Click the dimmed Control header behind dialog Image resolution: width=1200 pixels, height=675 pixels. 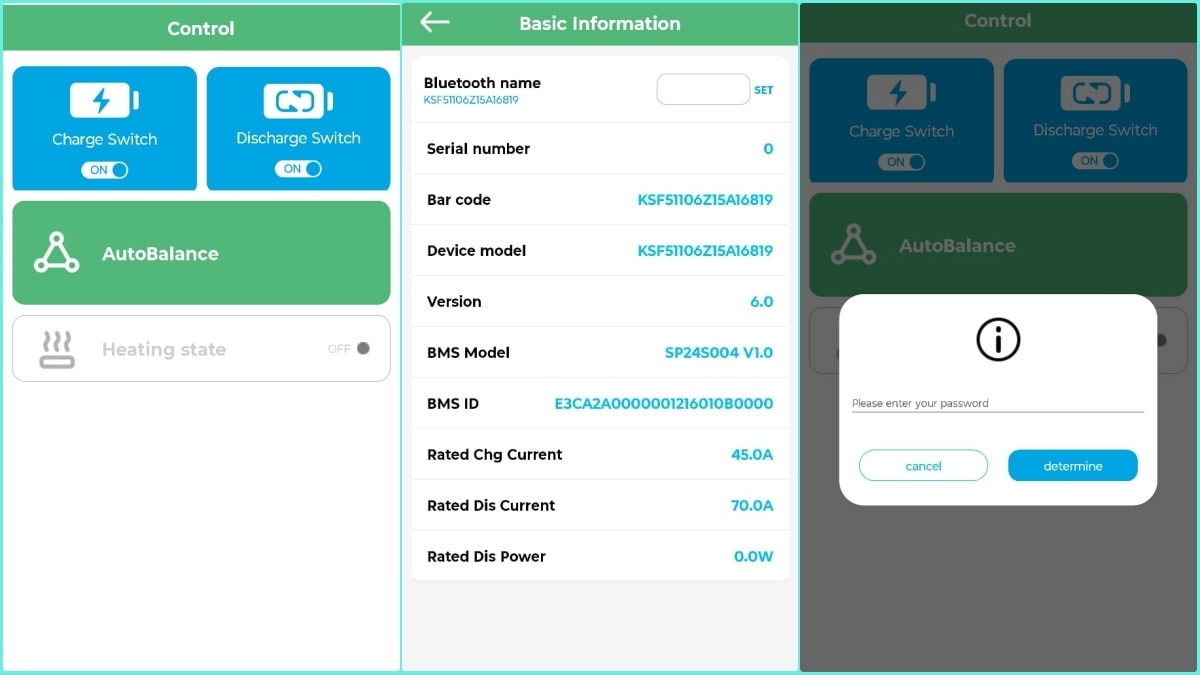click(998, 21)
